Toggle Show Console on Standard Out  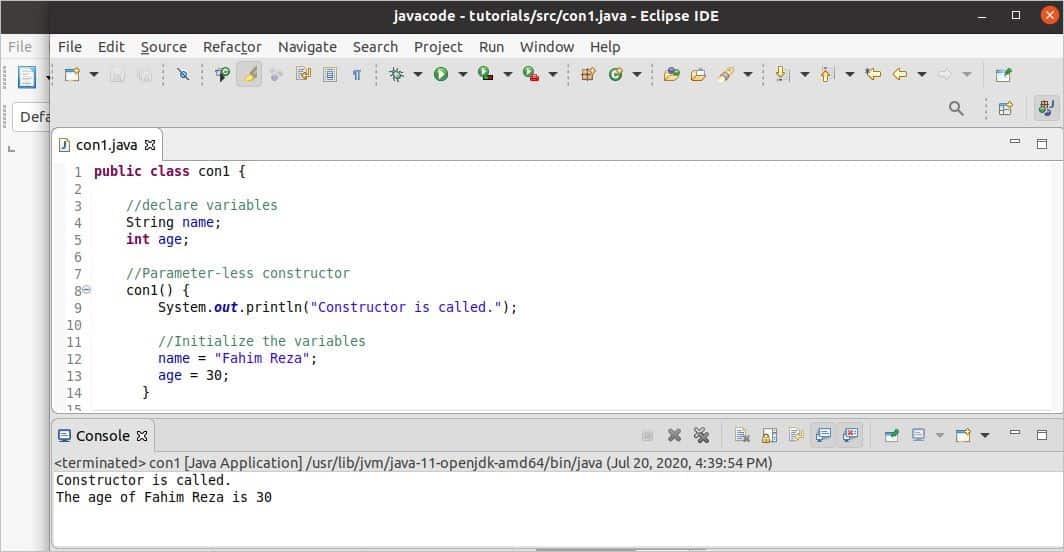[x=823, y=435]
